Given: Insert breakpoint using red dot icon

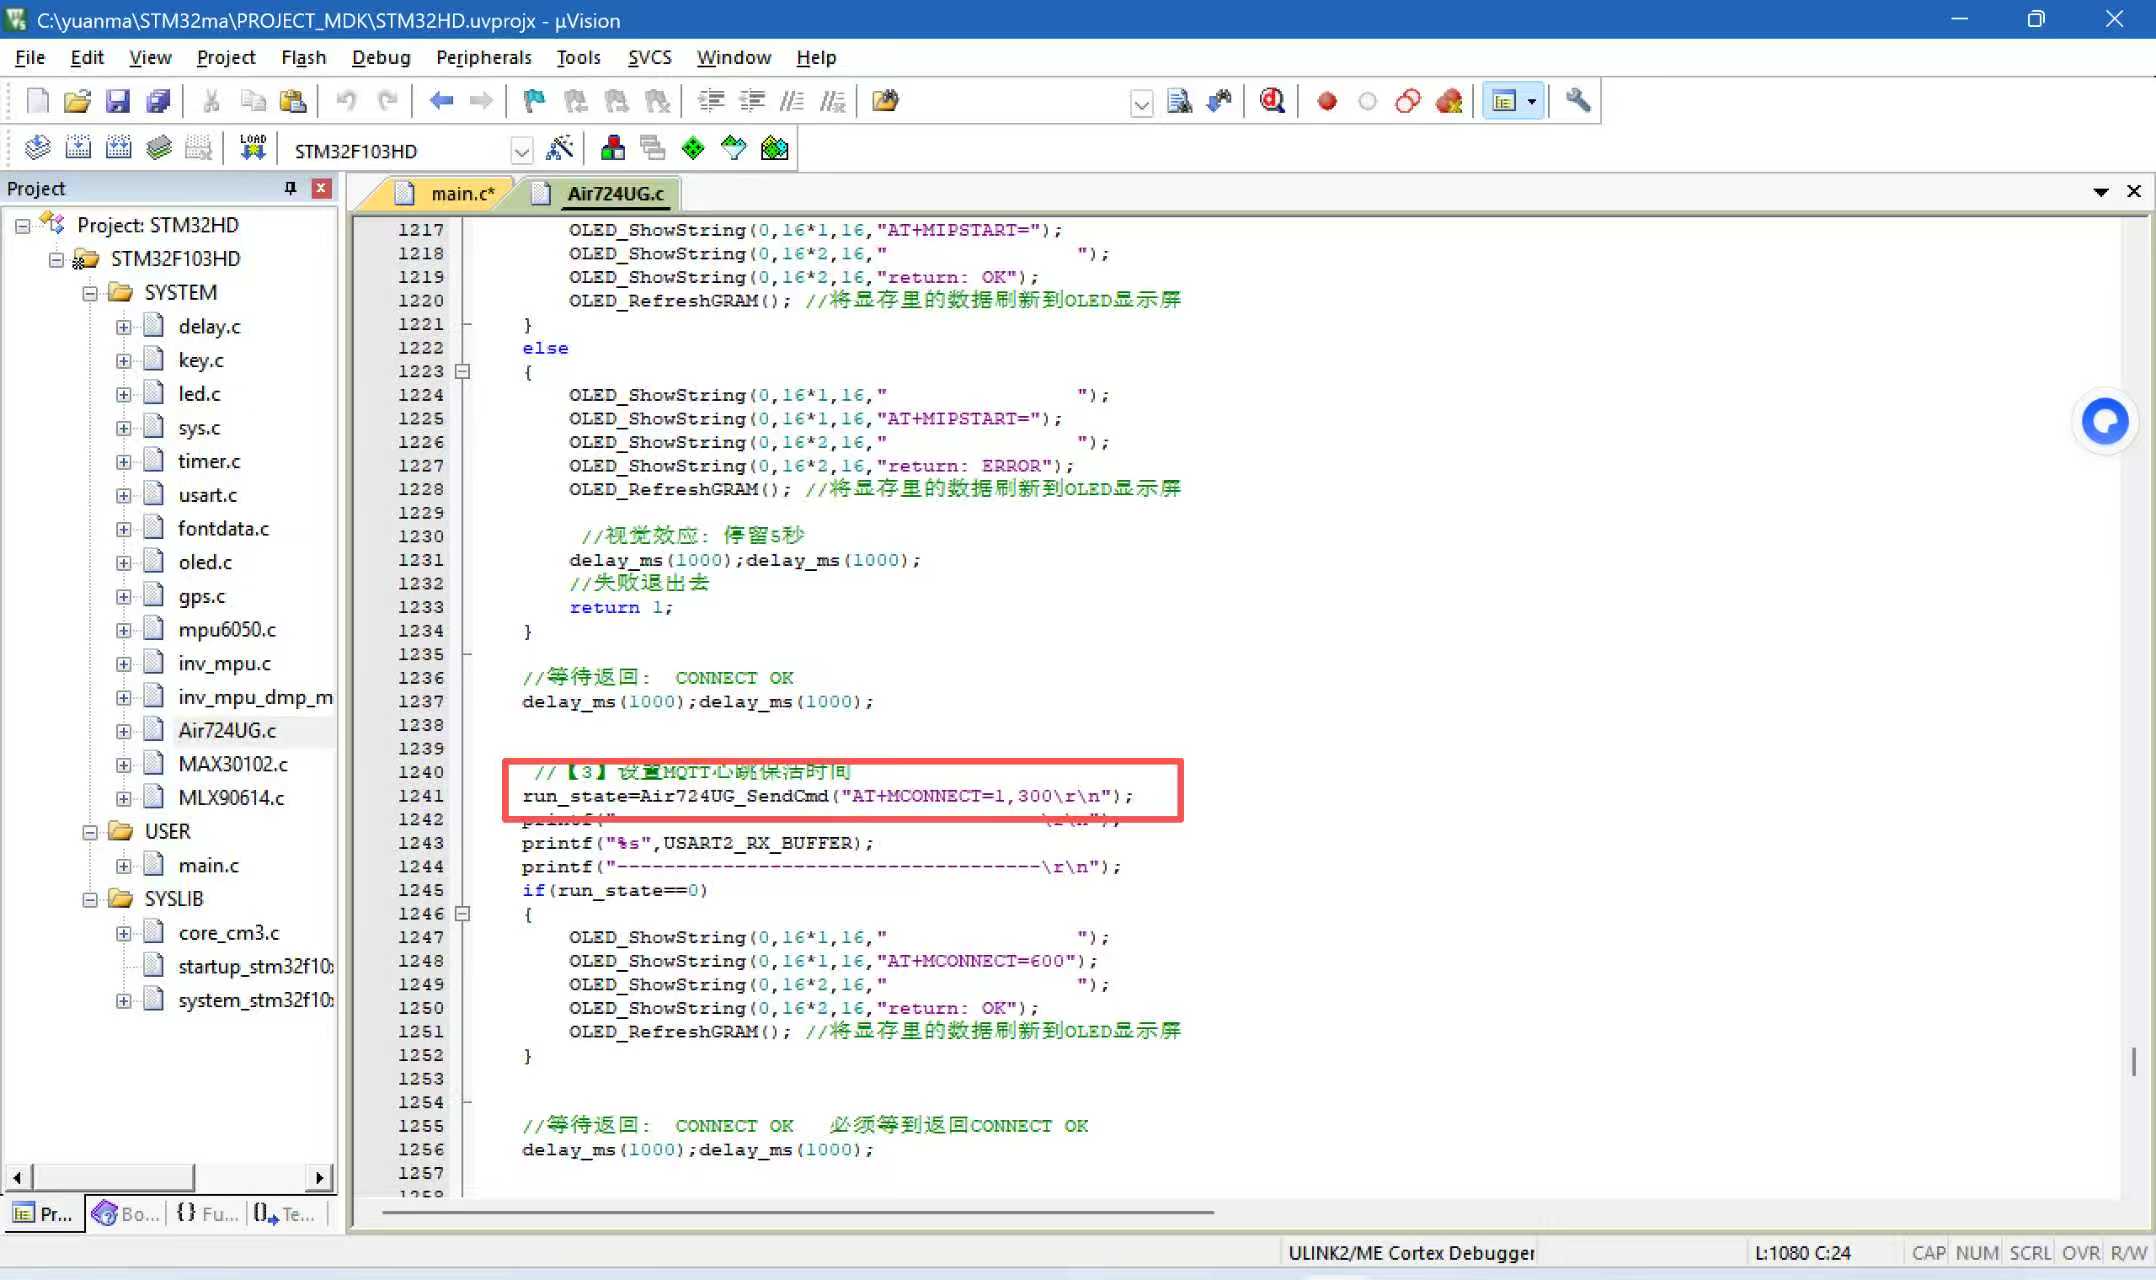Looking at the screenshot, I should pos(1327,101).
